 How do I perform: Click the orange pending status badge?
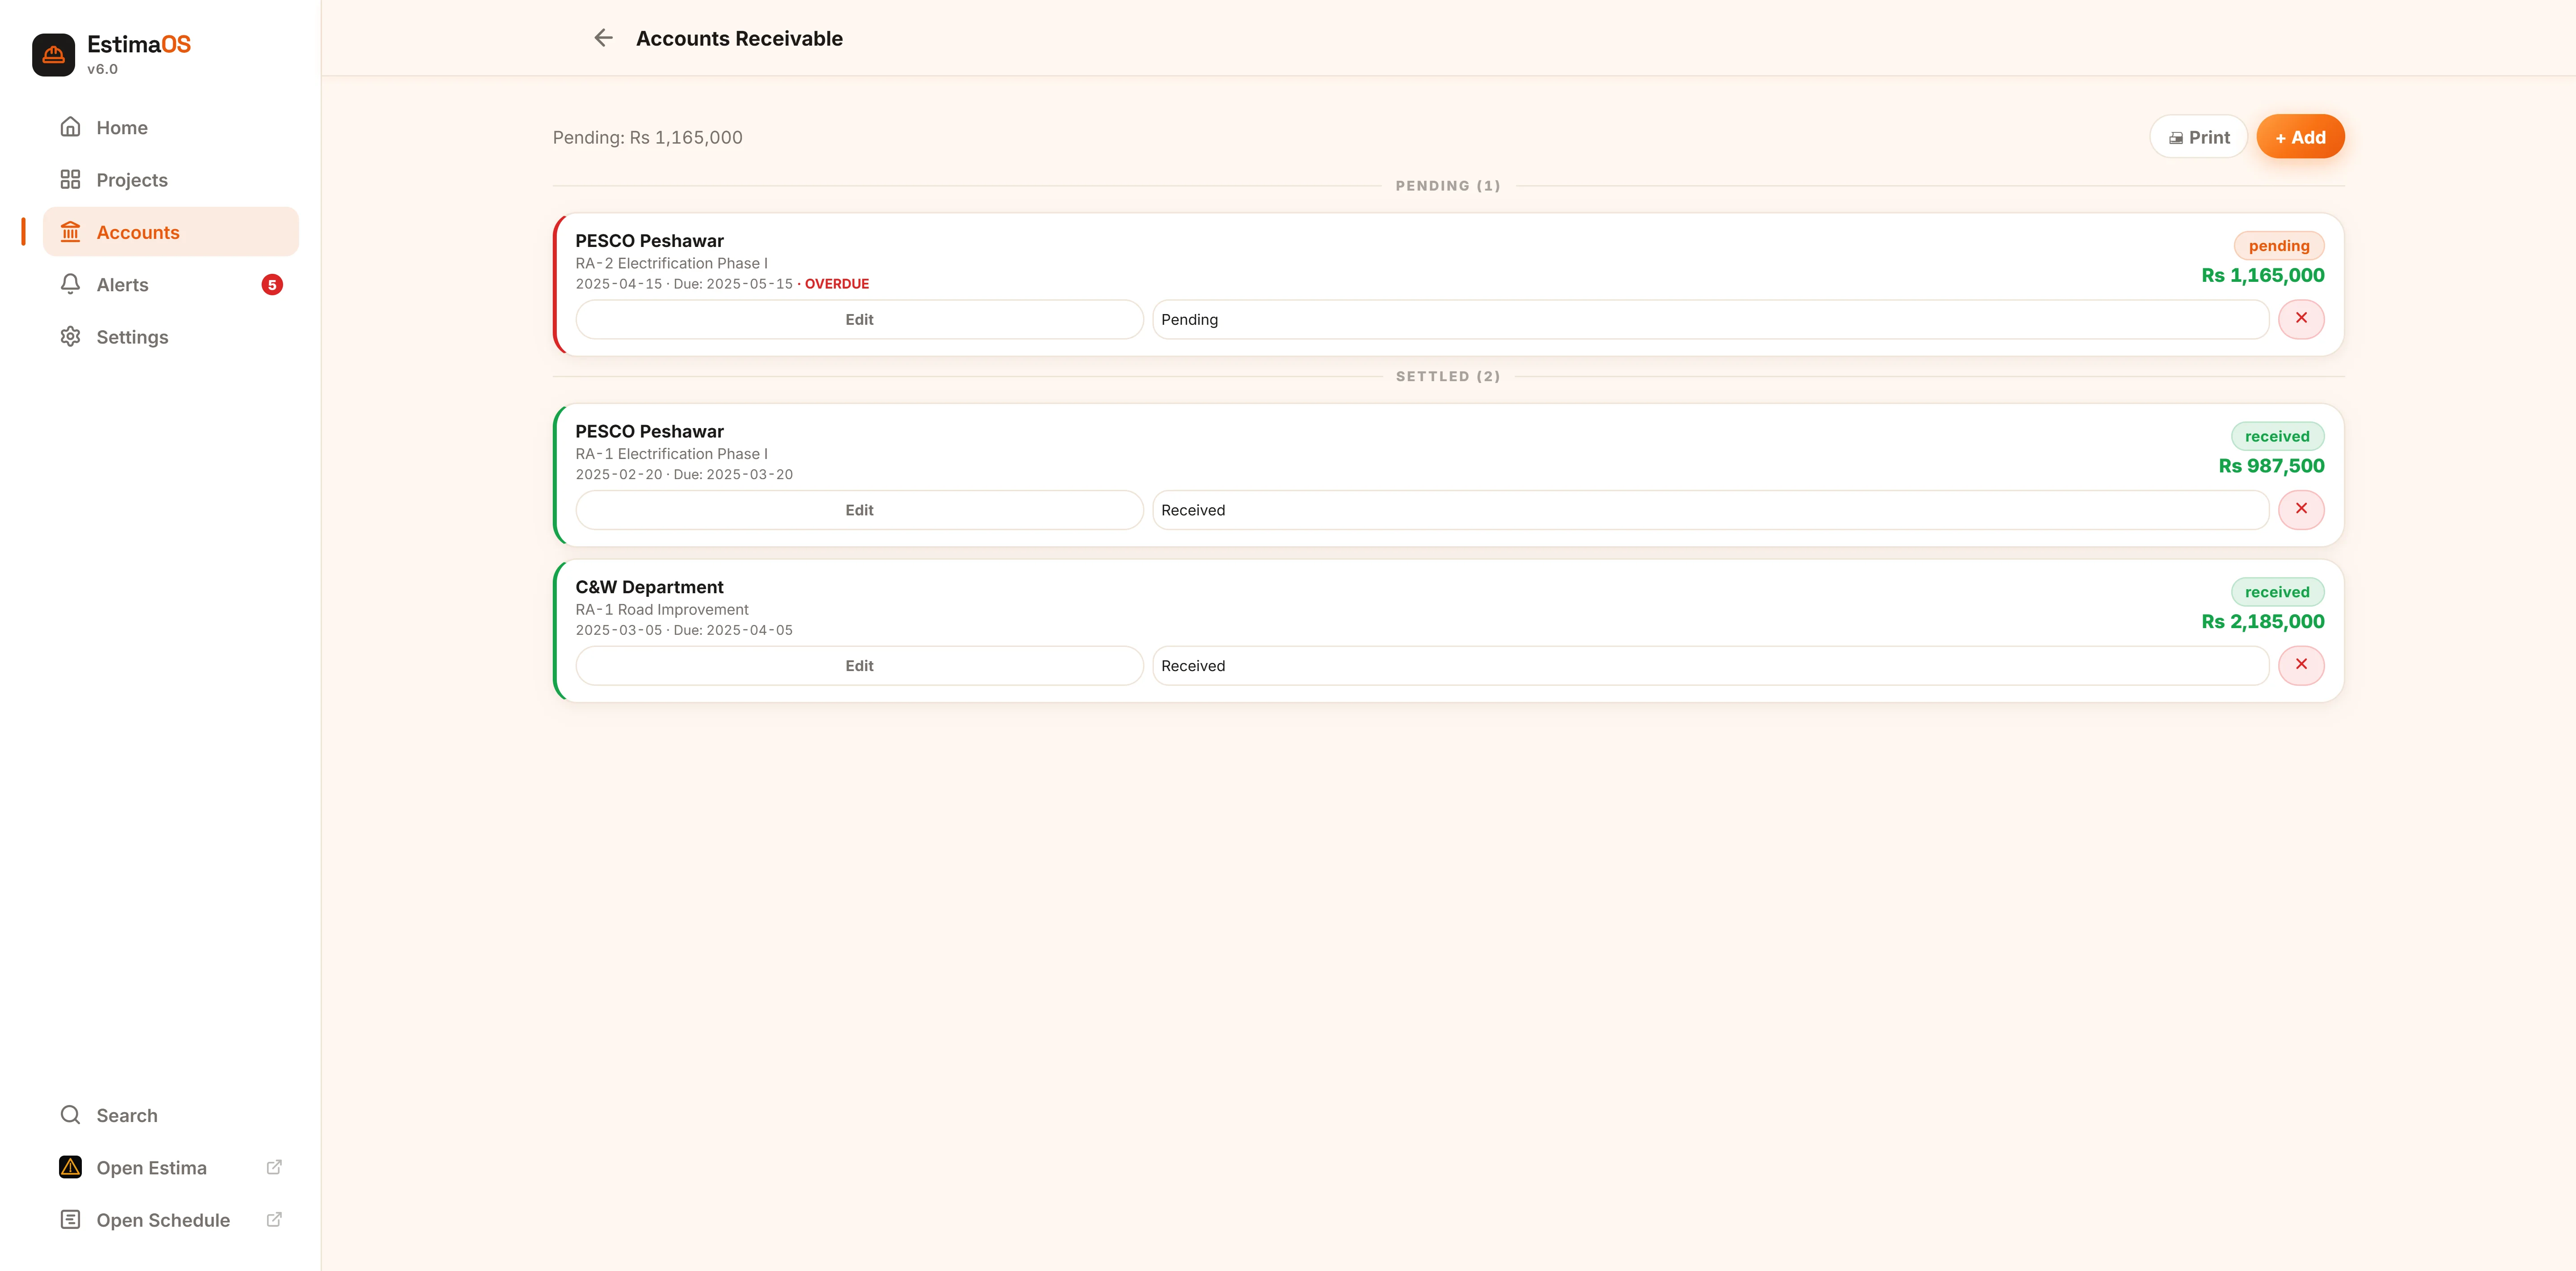tap(2279, 246)
